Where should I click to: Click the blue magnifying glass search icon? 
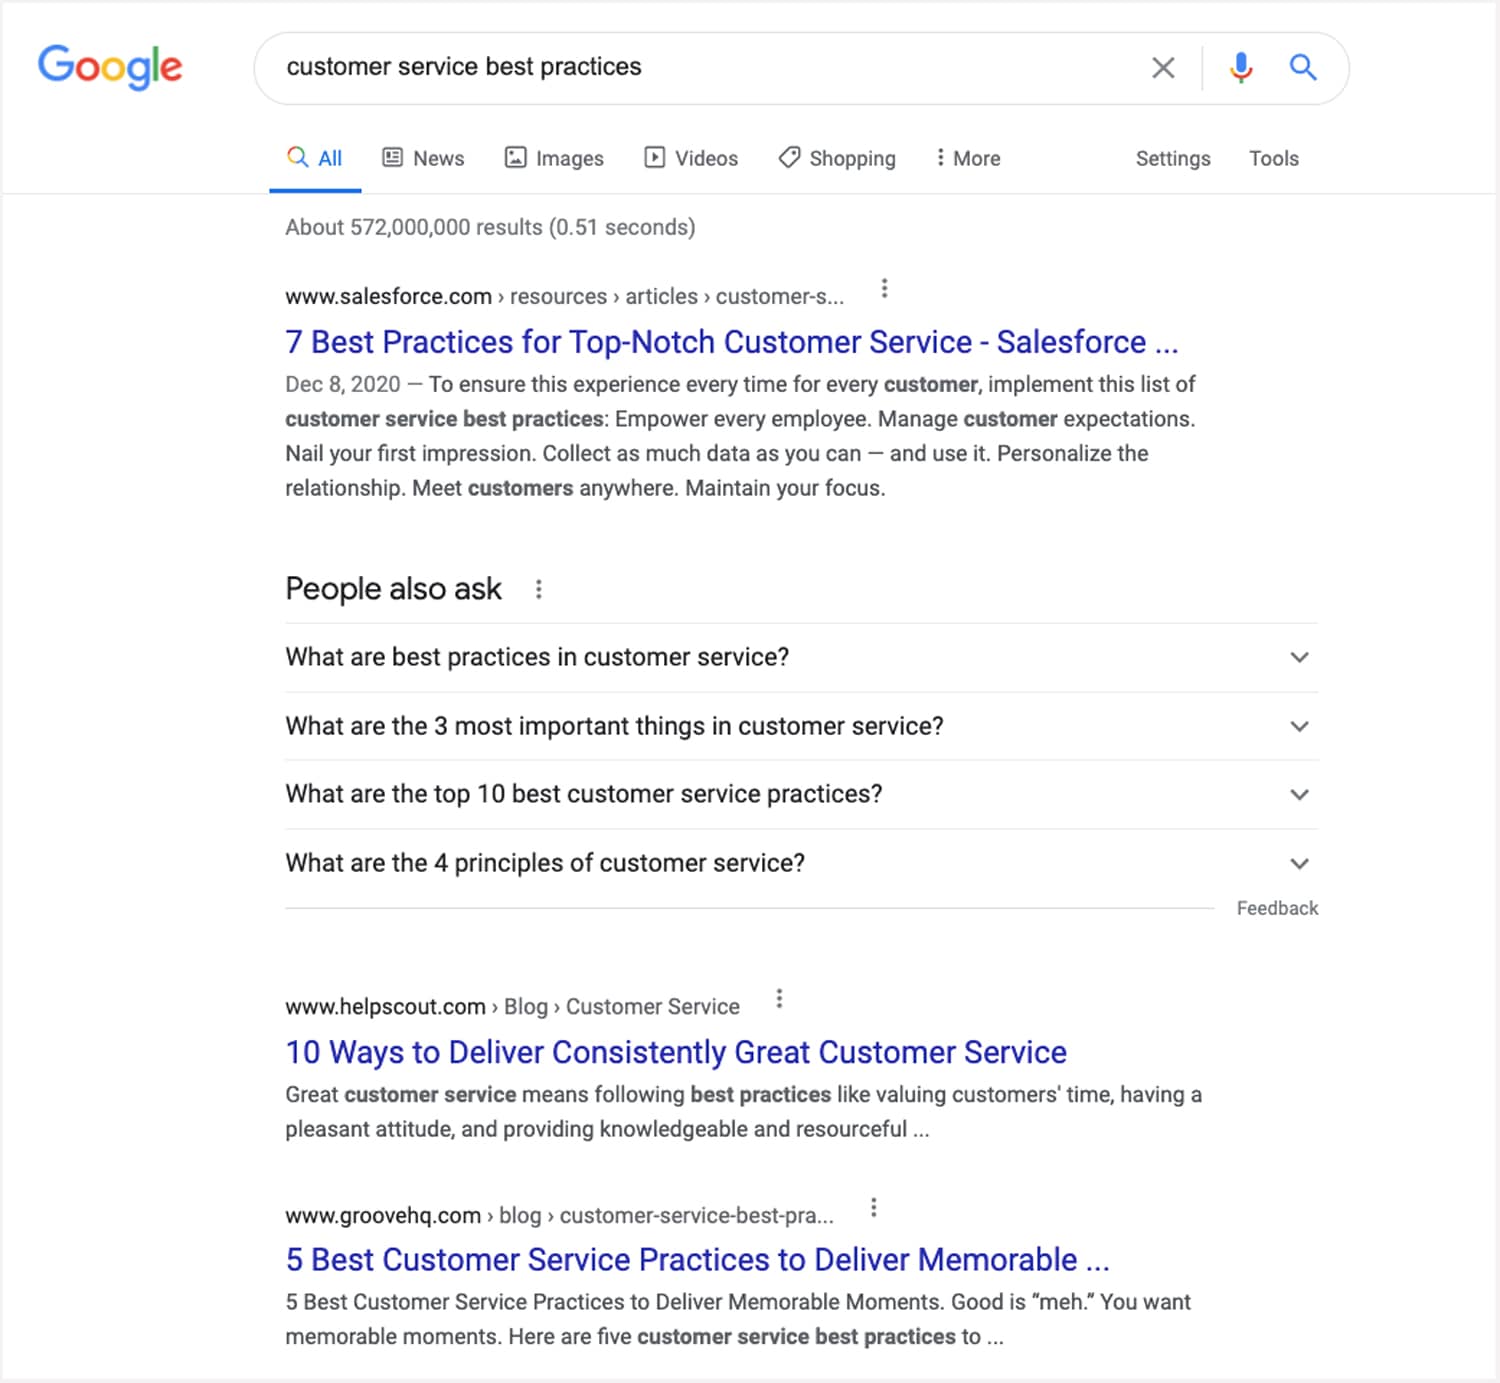(1302, 68)
